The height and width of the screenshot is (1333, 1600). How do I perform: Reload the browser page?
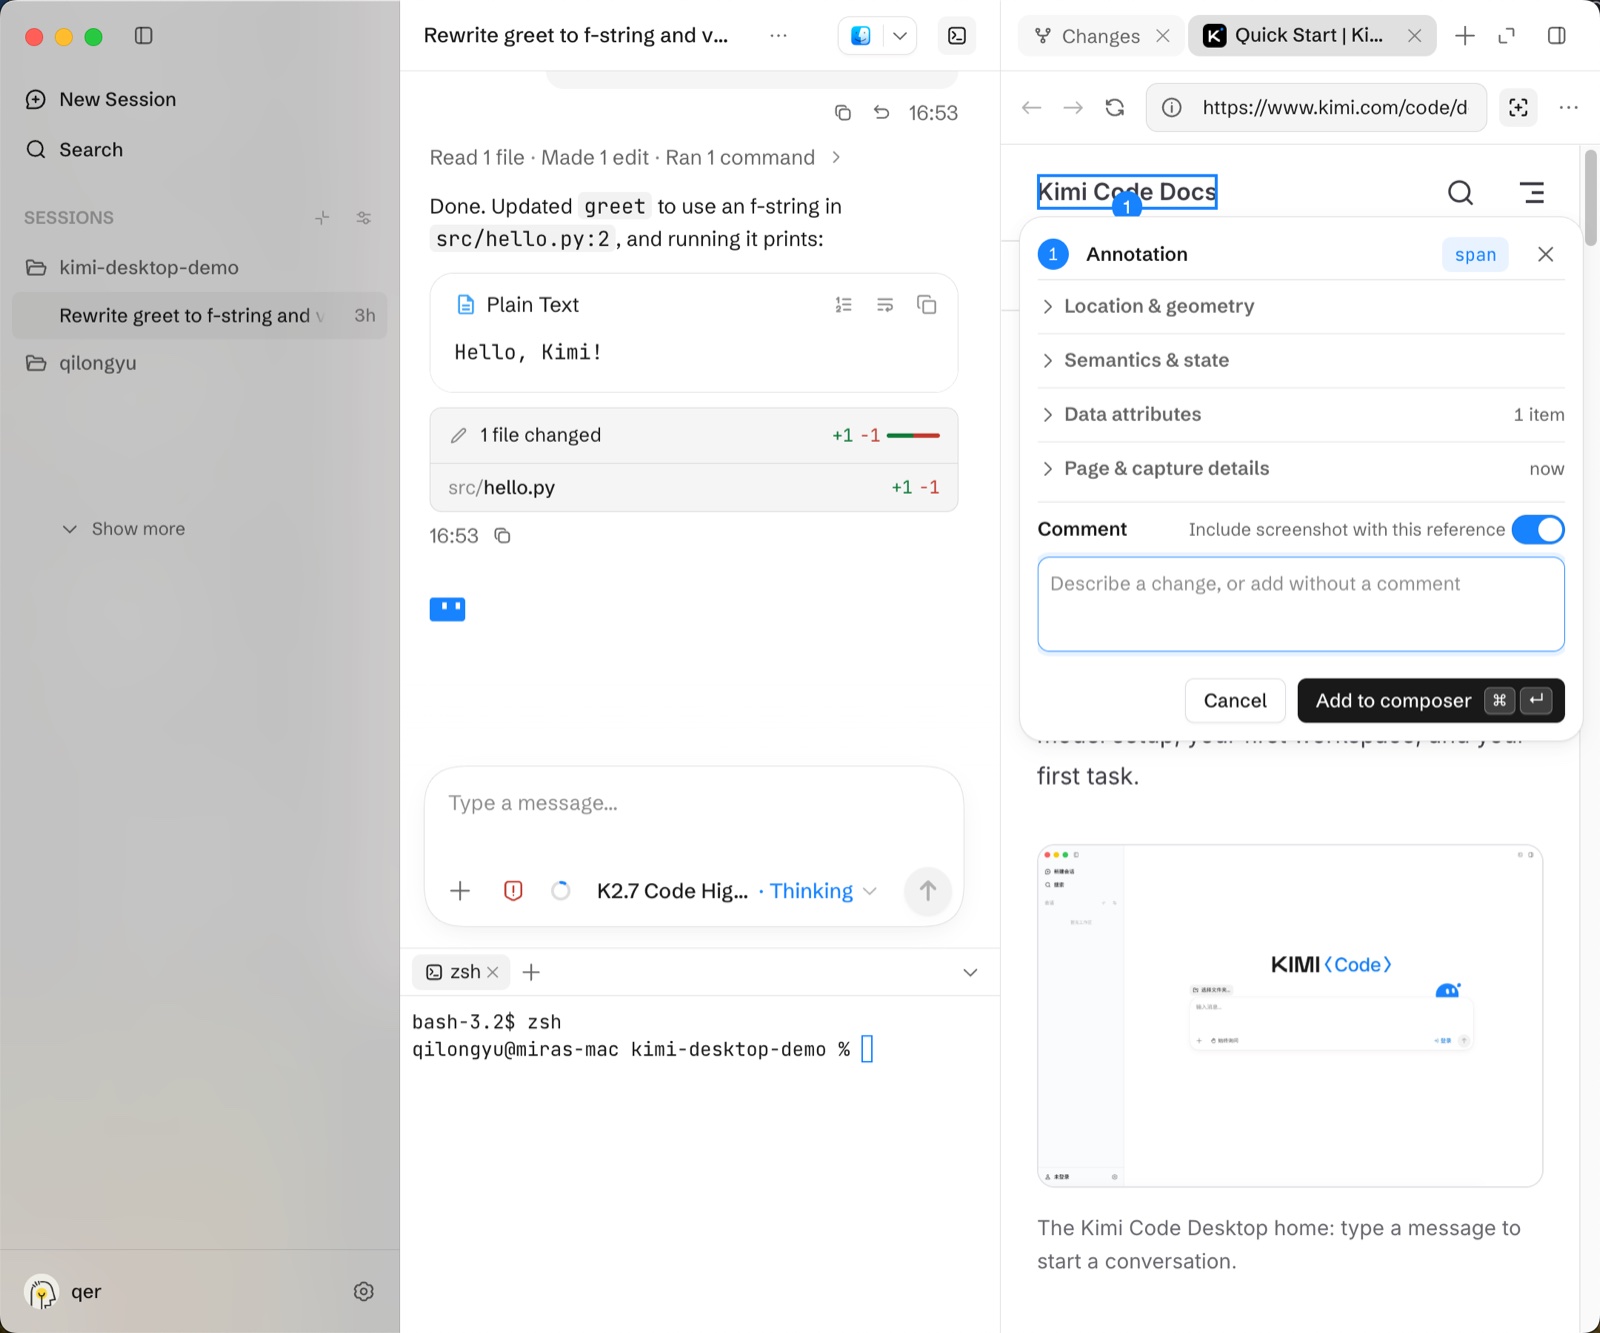(x=1115, y=107)
